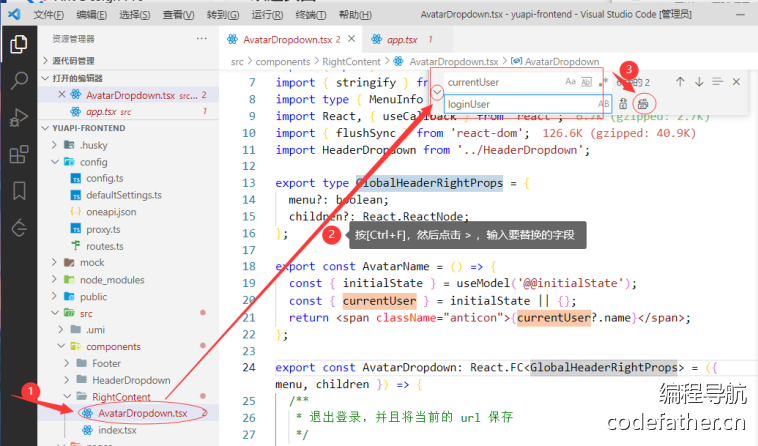This screenshot has width=758, height=446.
Task: Open Explorer more actions (...) menu
Action: click(x=202, y=39)
